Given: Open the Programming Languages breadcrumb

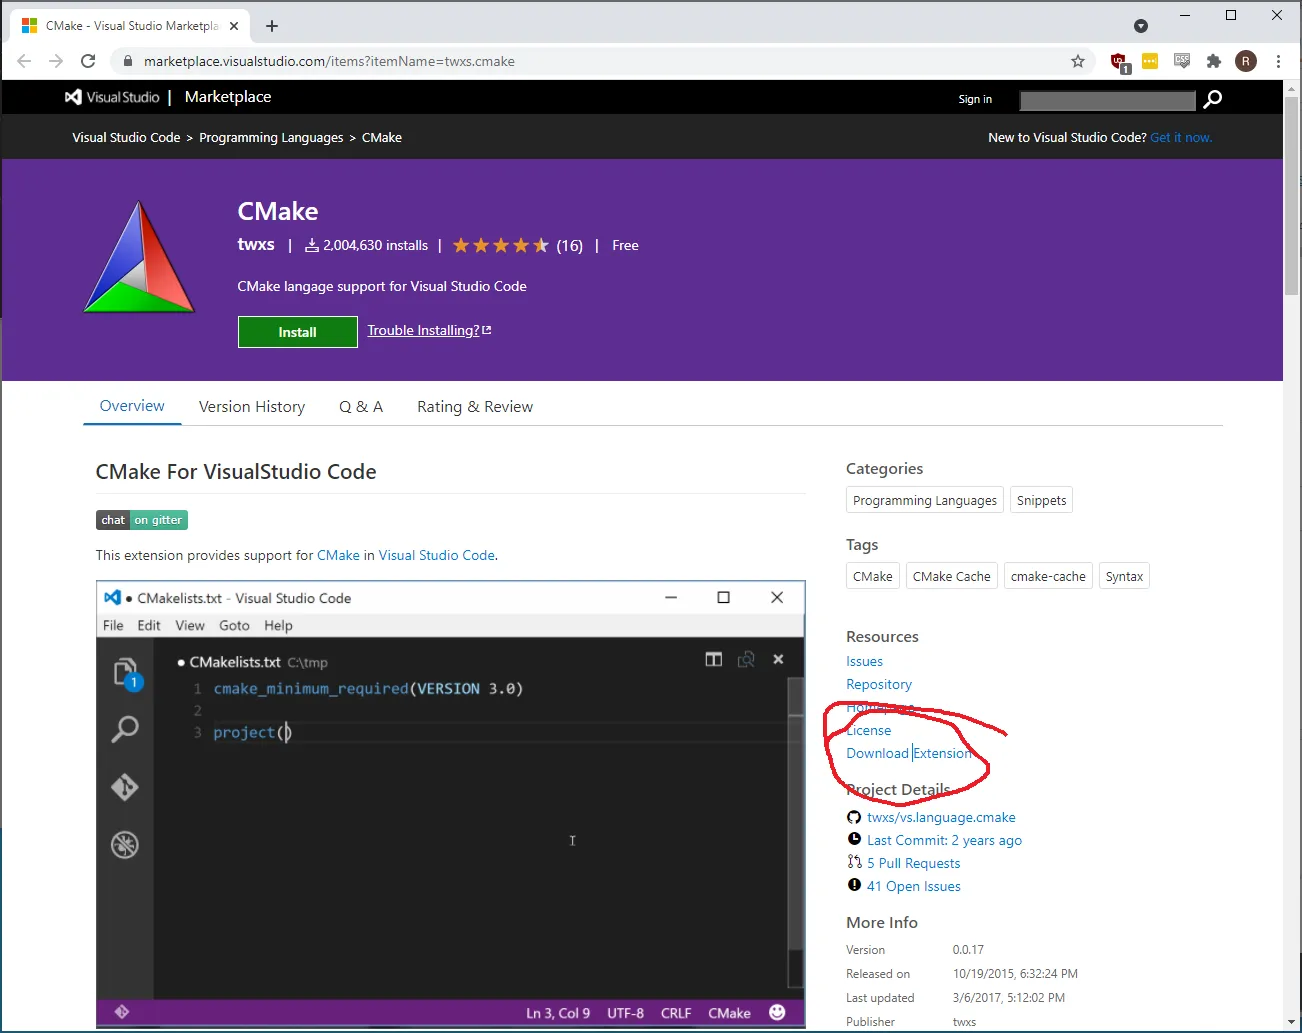Looking at the screenshot, I should point(271,138).
